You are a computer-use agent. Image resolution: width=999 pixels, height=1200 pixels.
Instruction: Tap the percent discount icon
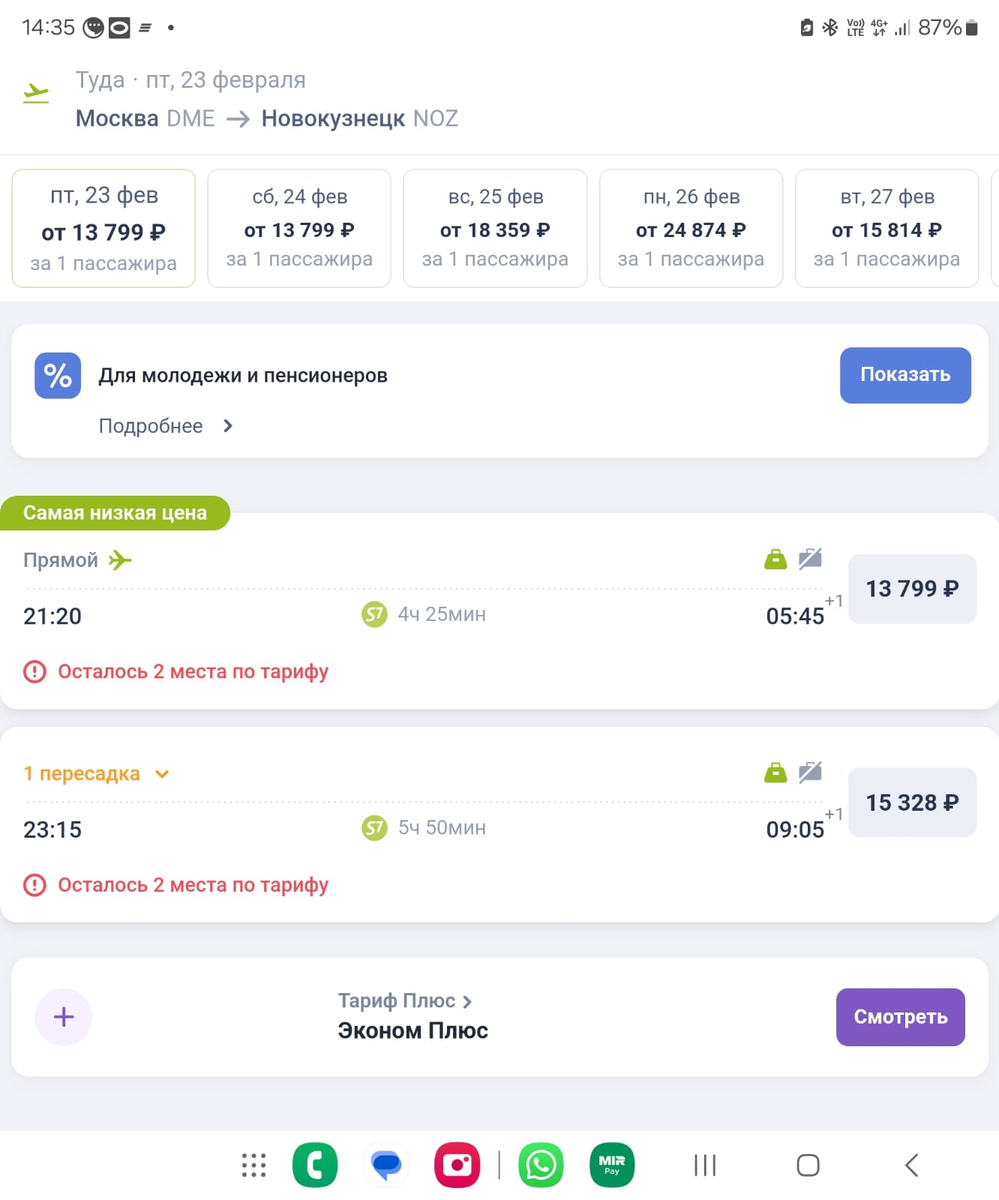pyautogui.click(x=58, y=376)
